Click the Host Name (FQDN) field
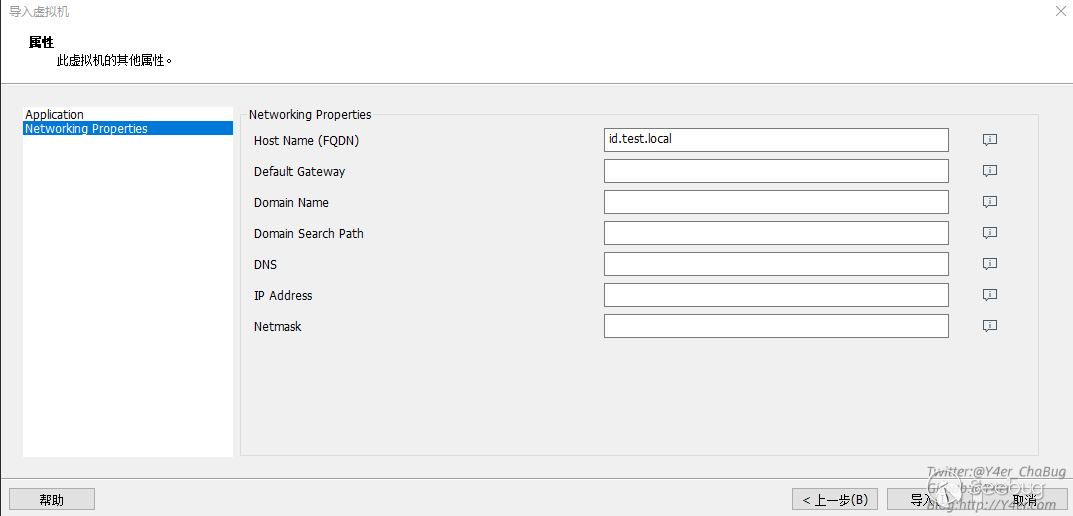This screenshot has width=1073, height=516. (776, 140)
